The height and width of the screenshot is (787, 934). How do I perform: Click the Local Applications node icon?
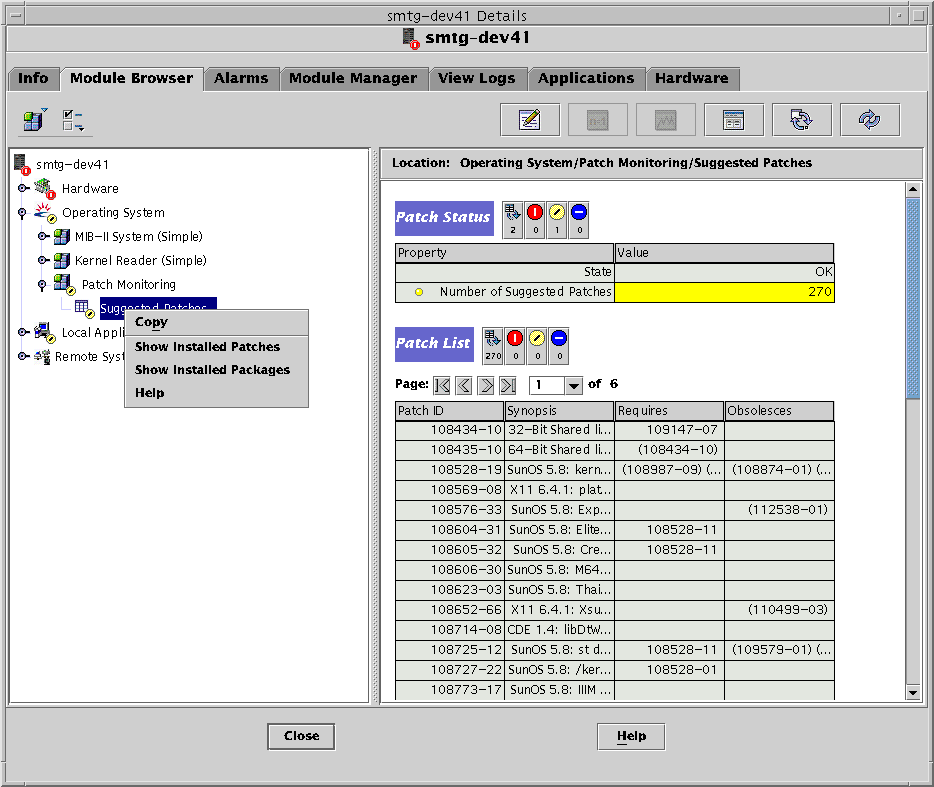coord(44,332)
